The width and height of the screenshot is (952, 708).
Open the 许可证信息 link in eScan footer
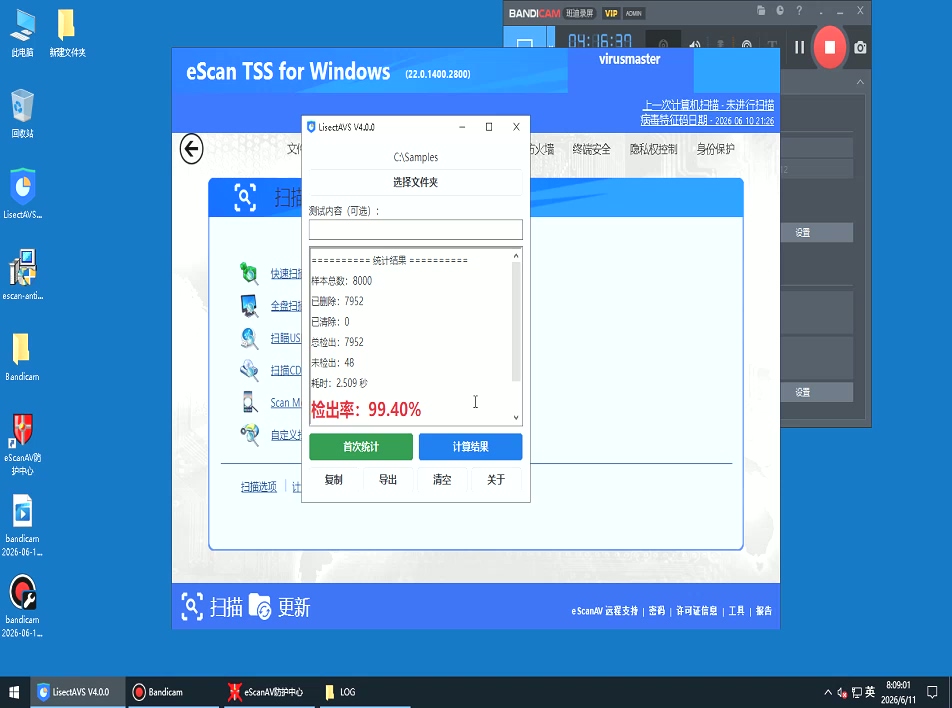[x=696, y=611]
